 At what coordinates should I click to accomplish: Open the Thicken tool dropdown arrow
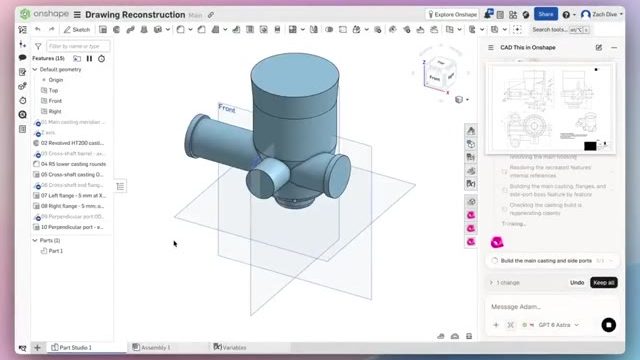coord(168,29)
